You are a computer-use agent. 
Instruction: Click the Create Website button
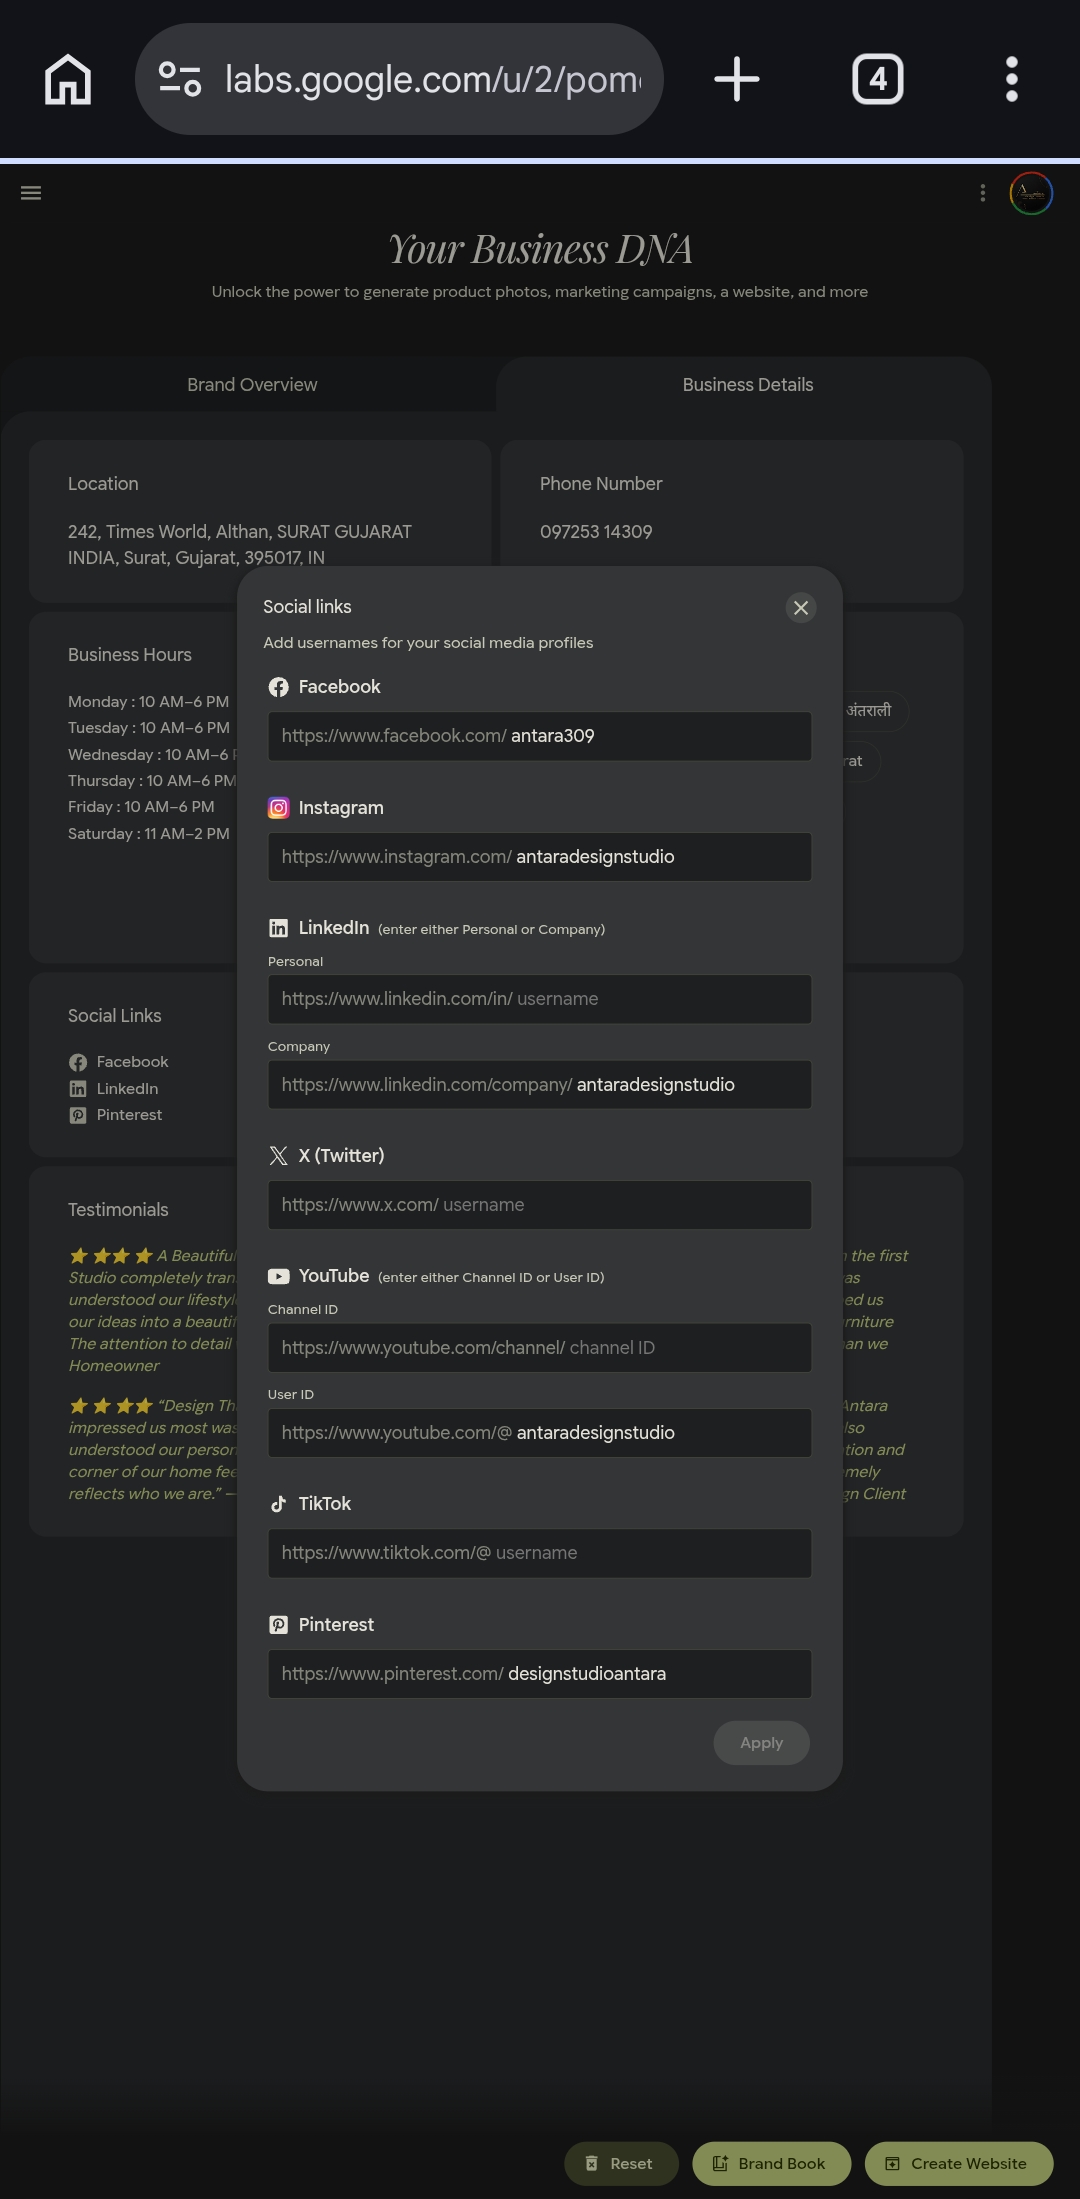[959, 2164]
